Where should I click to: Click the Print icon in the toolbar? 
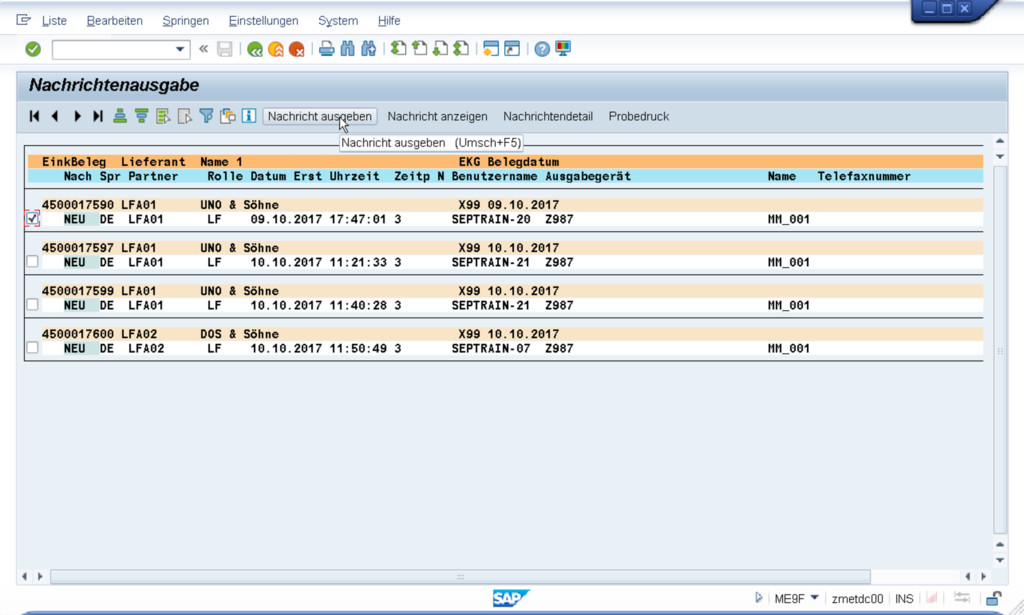(327, 49)
